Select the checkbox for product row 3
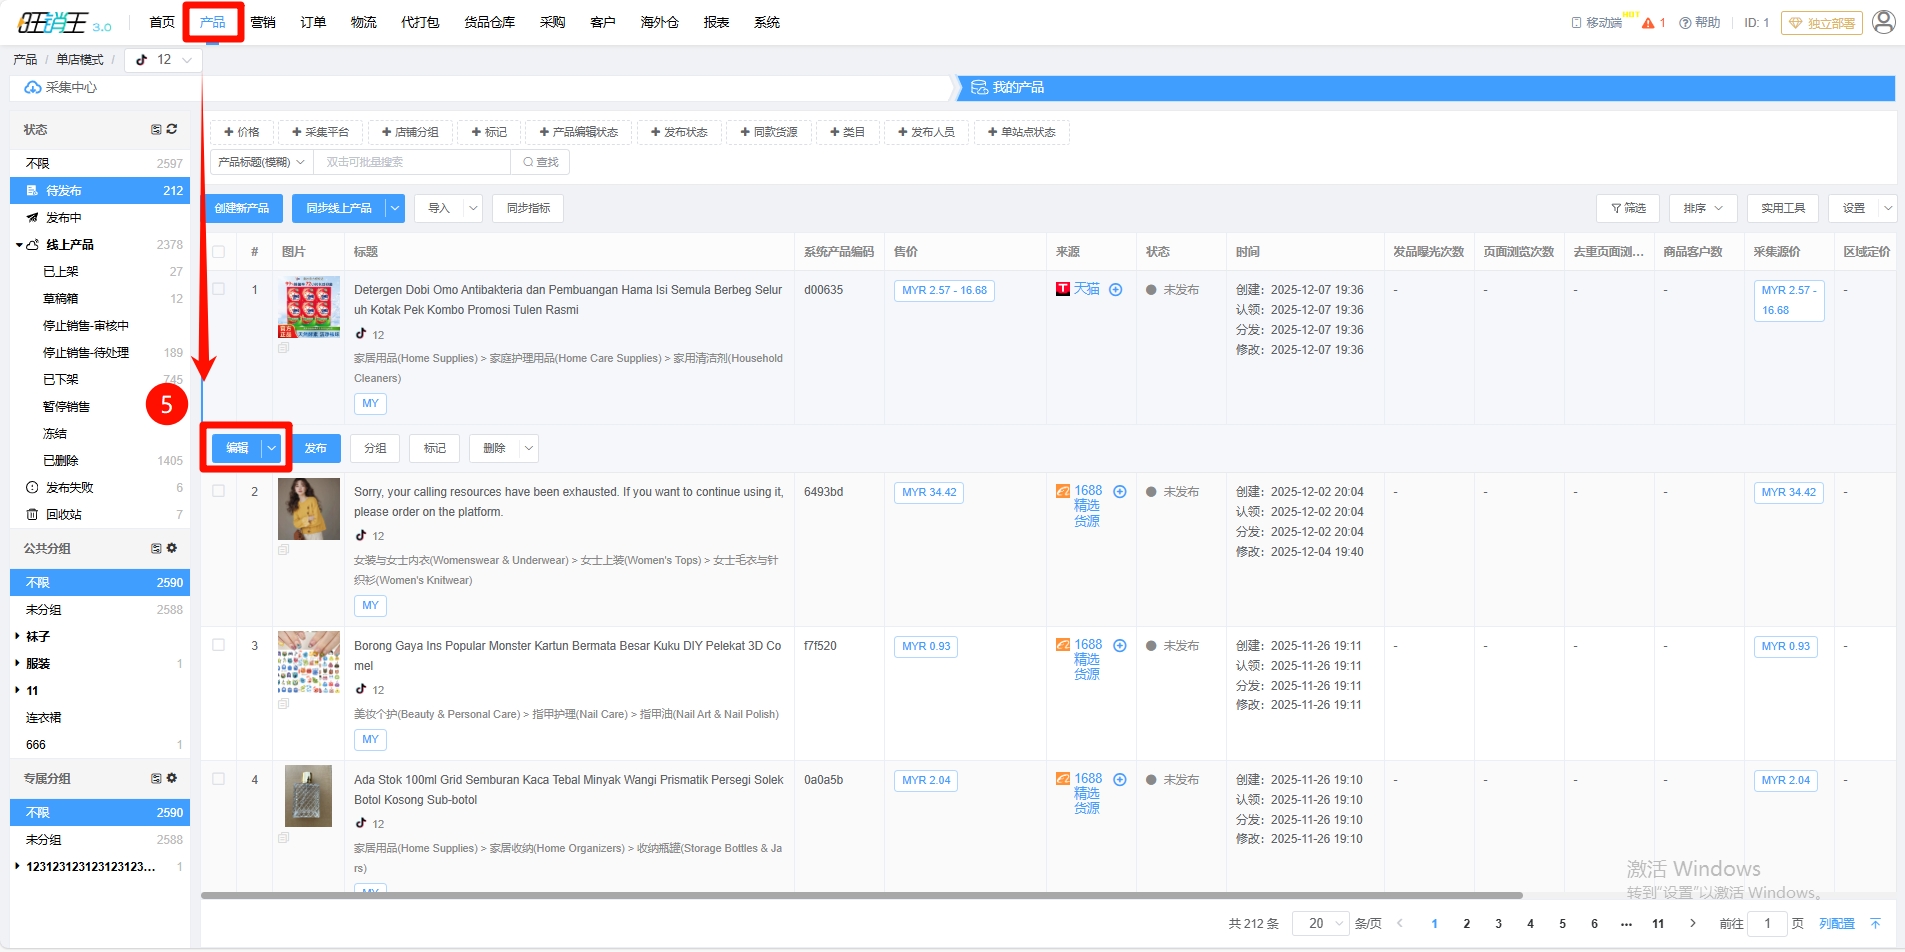This screenshot has width=1905, height=952. [219, 645]
